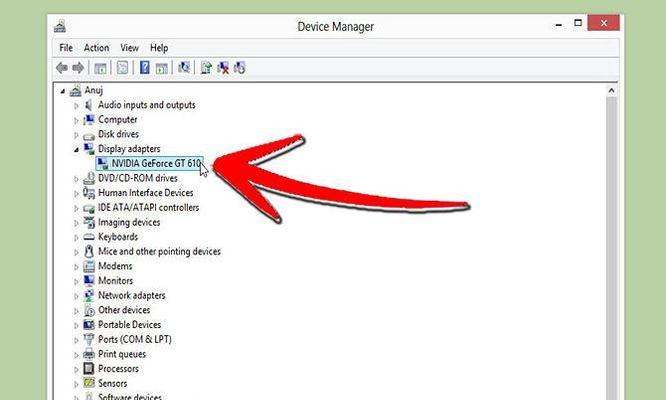Viewport: 666px width, 400px height.
Task: Click the Update Driver Software icon
Action: click(x=206, y=68)
